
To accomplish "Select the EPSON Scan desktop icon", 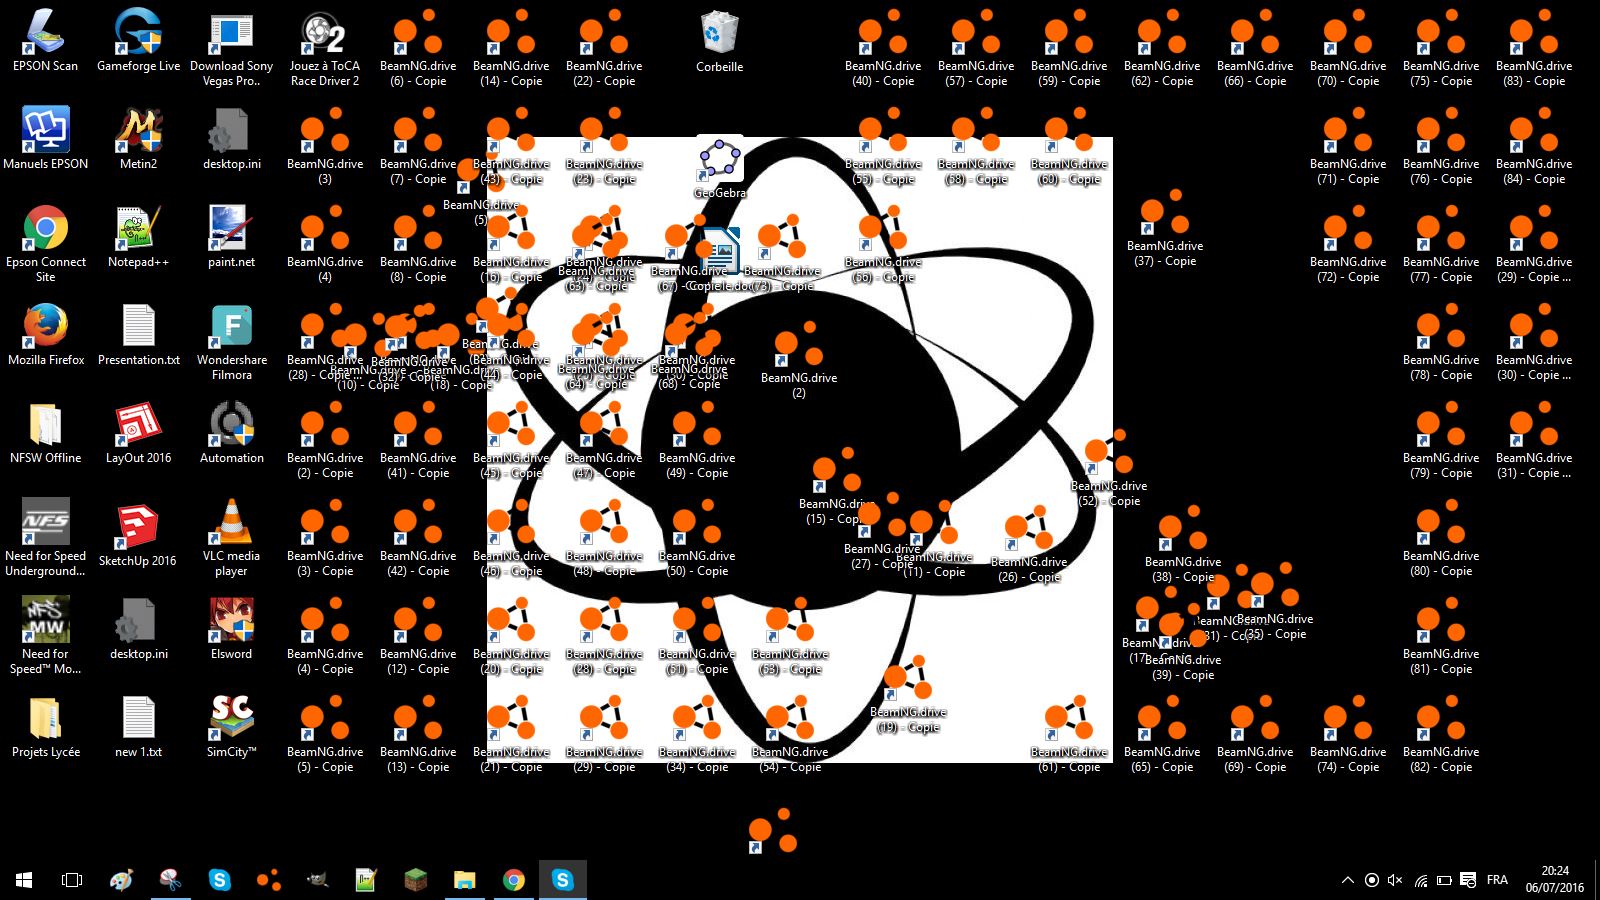I will (x=45, y=42).
